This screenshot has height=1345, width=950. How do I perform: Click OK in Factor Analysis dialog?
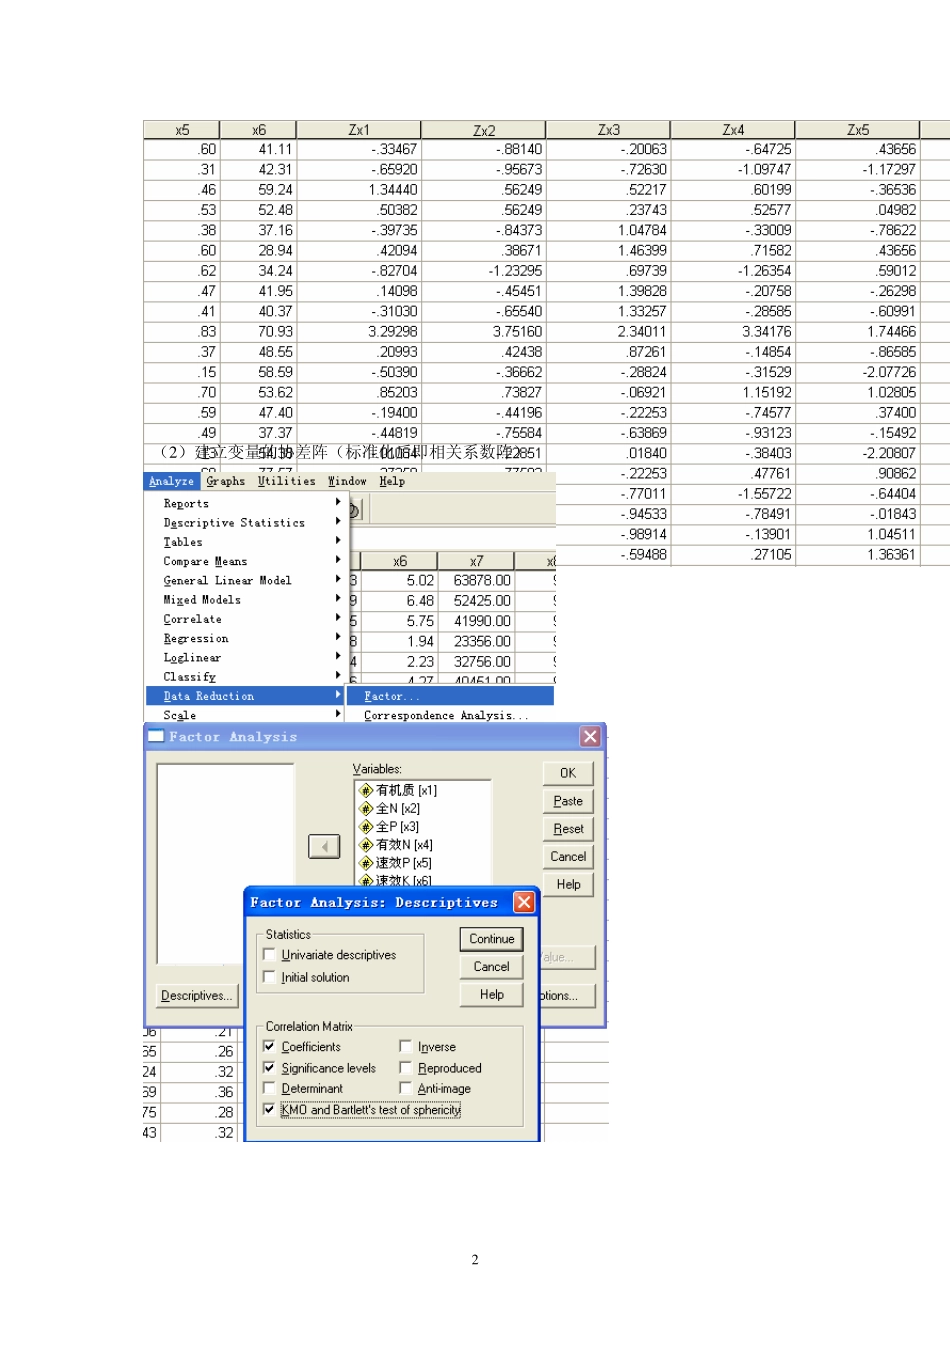568,773
